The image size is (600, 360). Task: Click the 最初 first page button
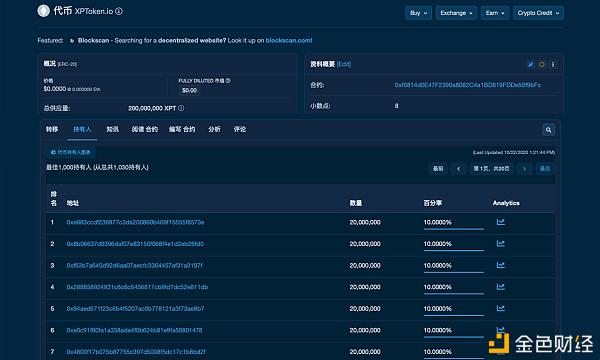click(438, 169)
